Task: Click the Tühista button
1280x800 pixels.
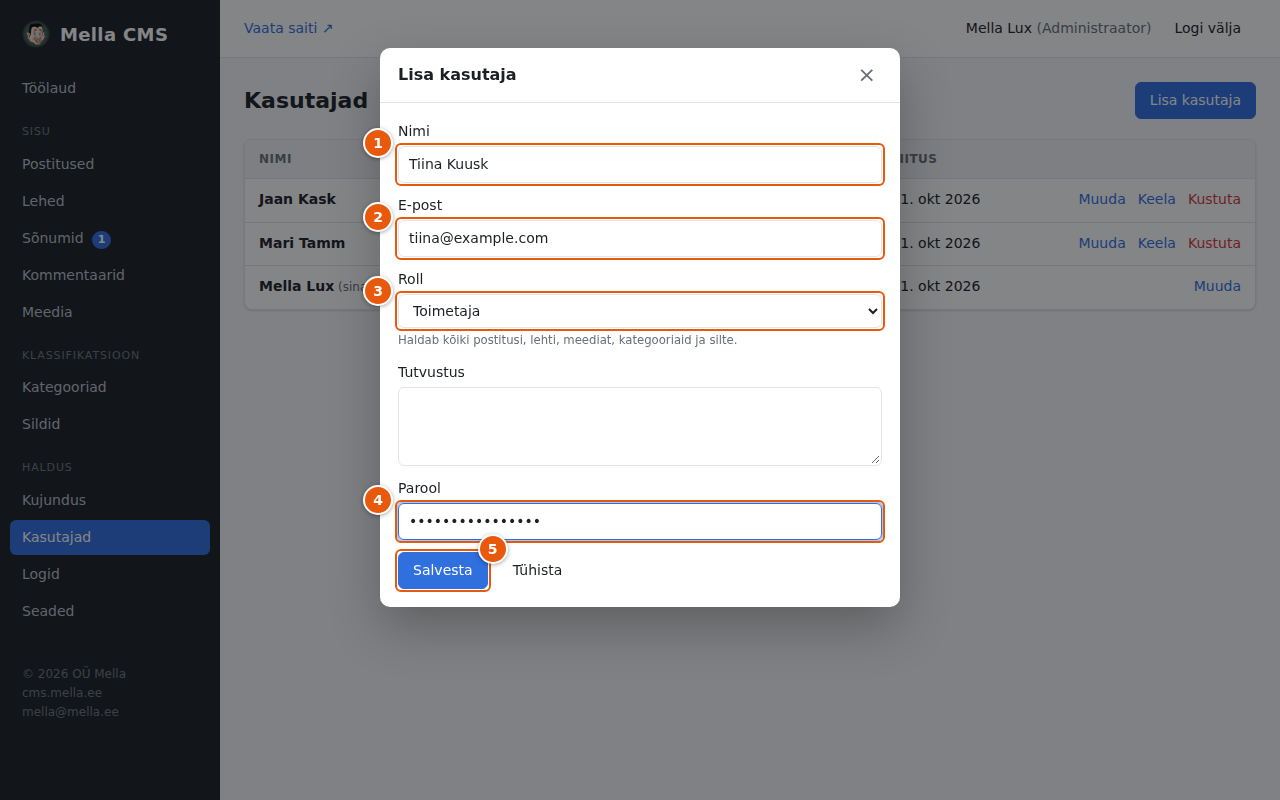Action: [537, 570]
